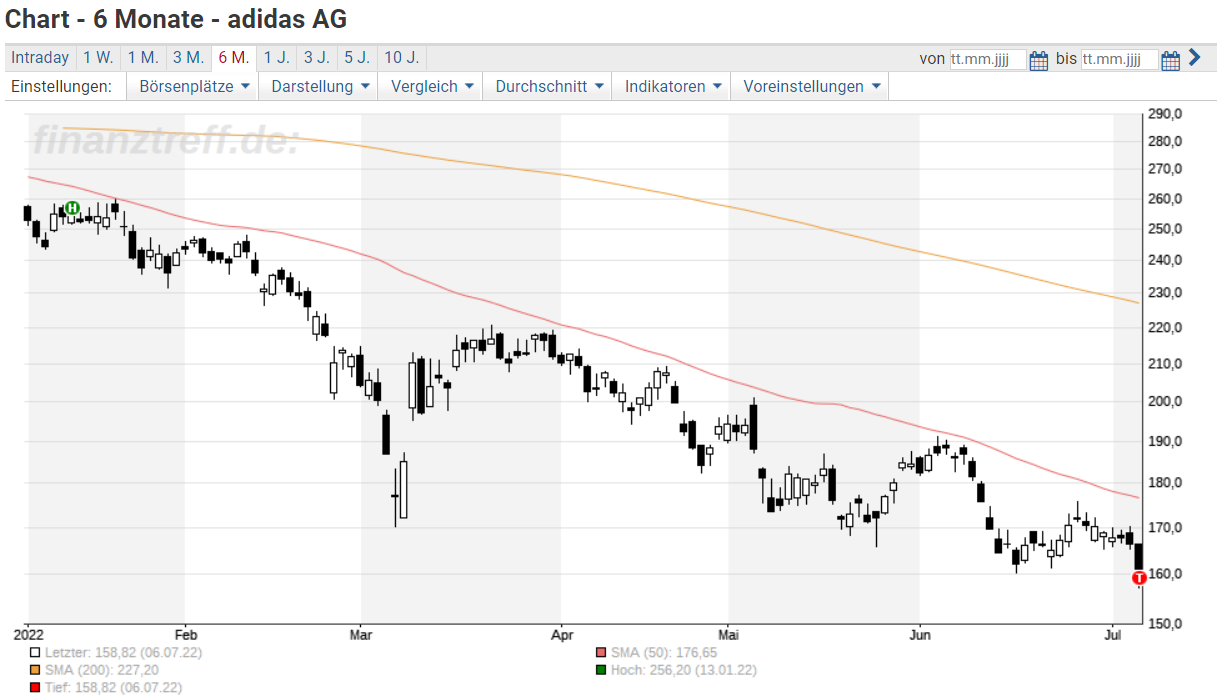The image size is (1223, 699).
Task: Expand the Darstellung dropdown menu
Action: click(x=320, y=87)
